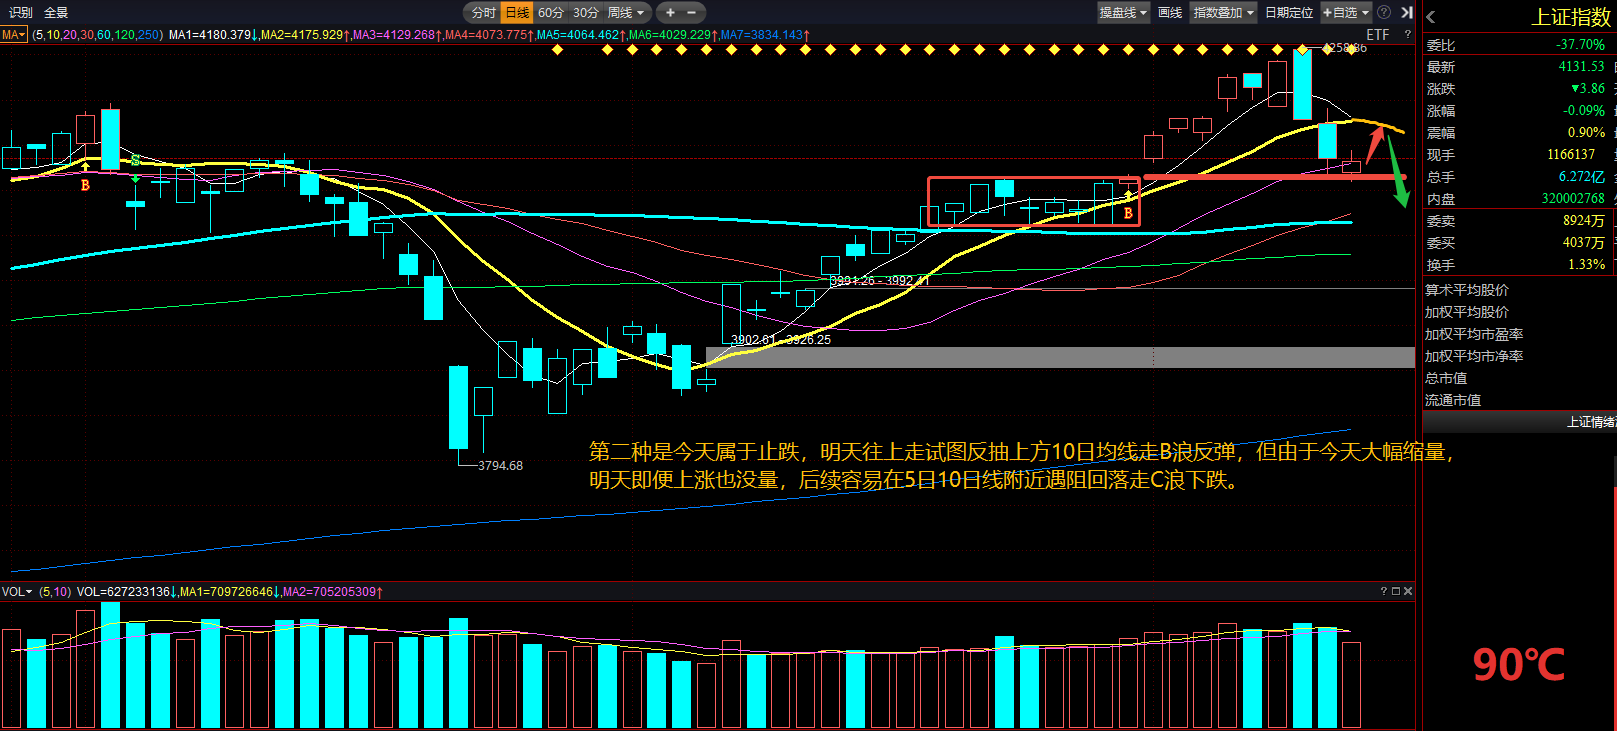Click the 涨幅 value -0.09%

[1584, 111]
